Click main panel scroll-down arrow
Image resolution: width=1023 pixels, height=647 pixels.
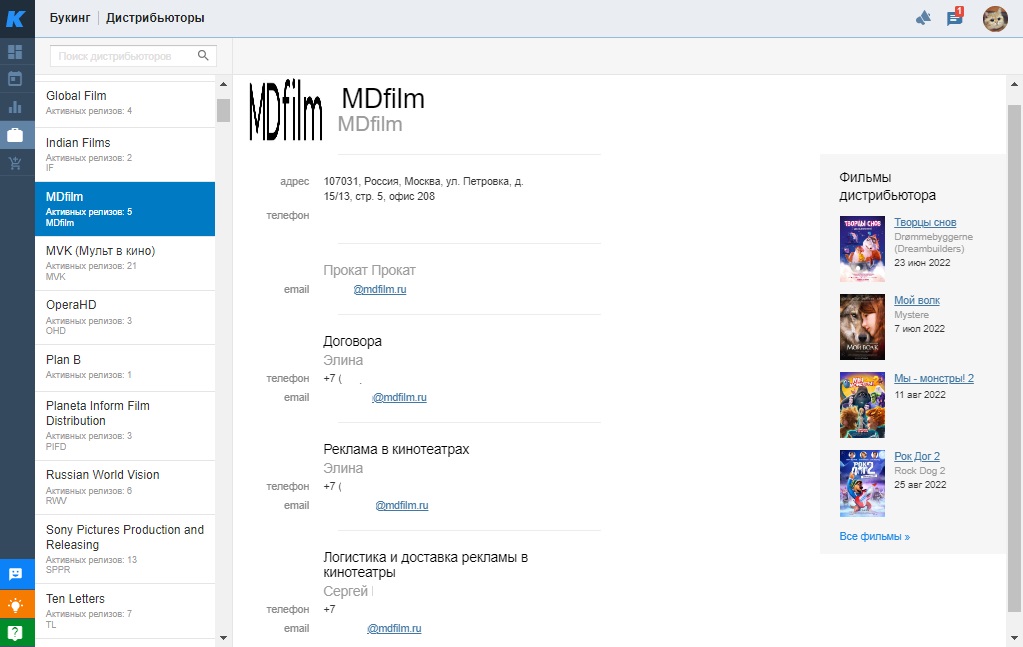pyautogui.click(x=1015, y=638)
